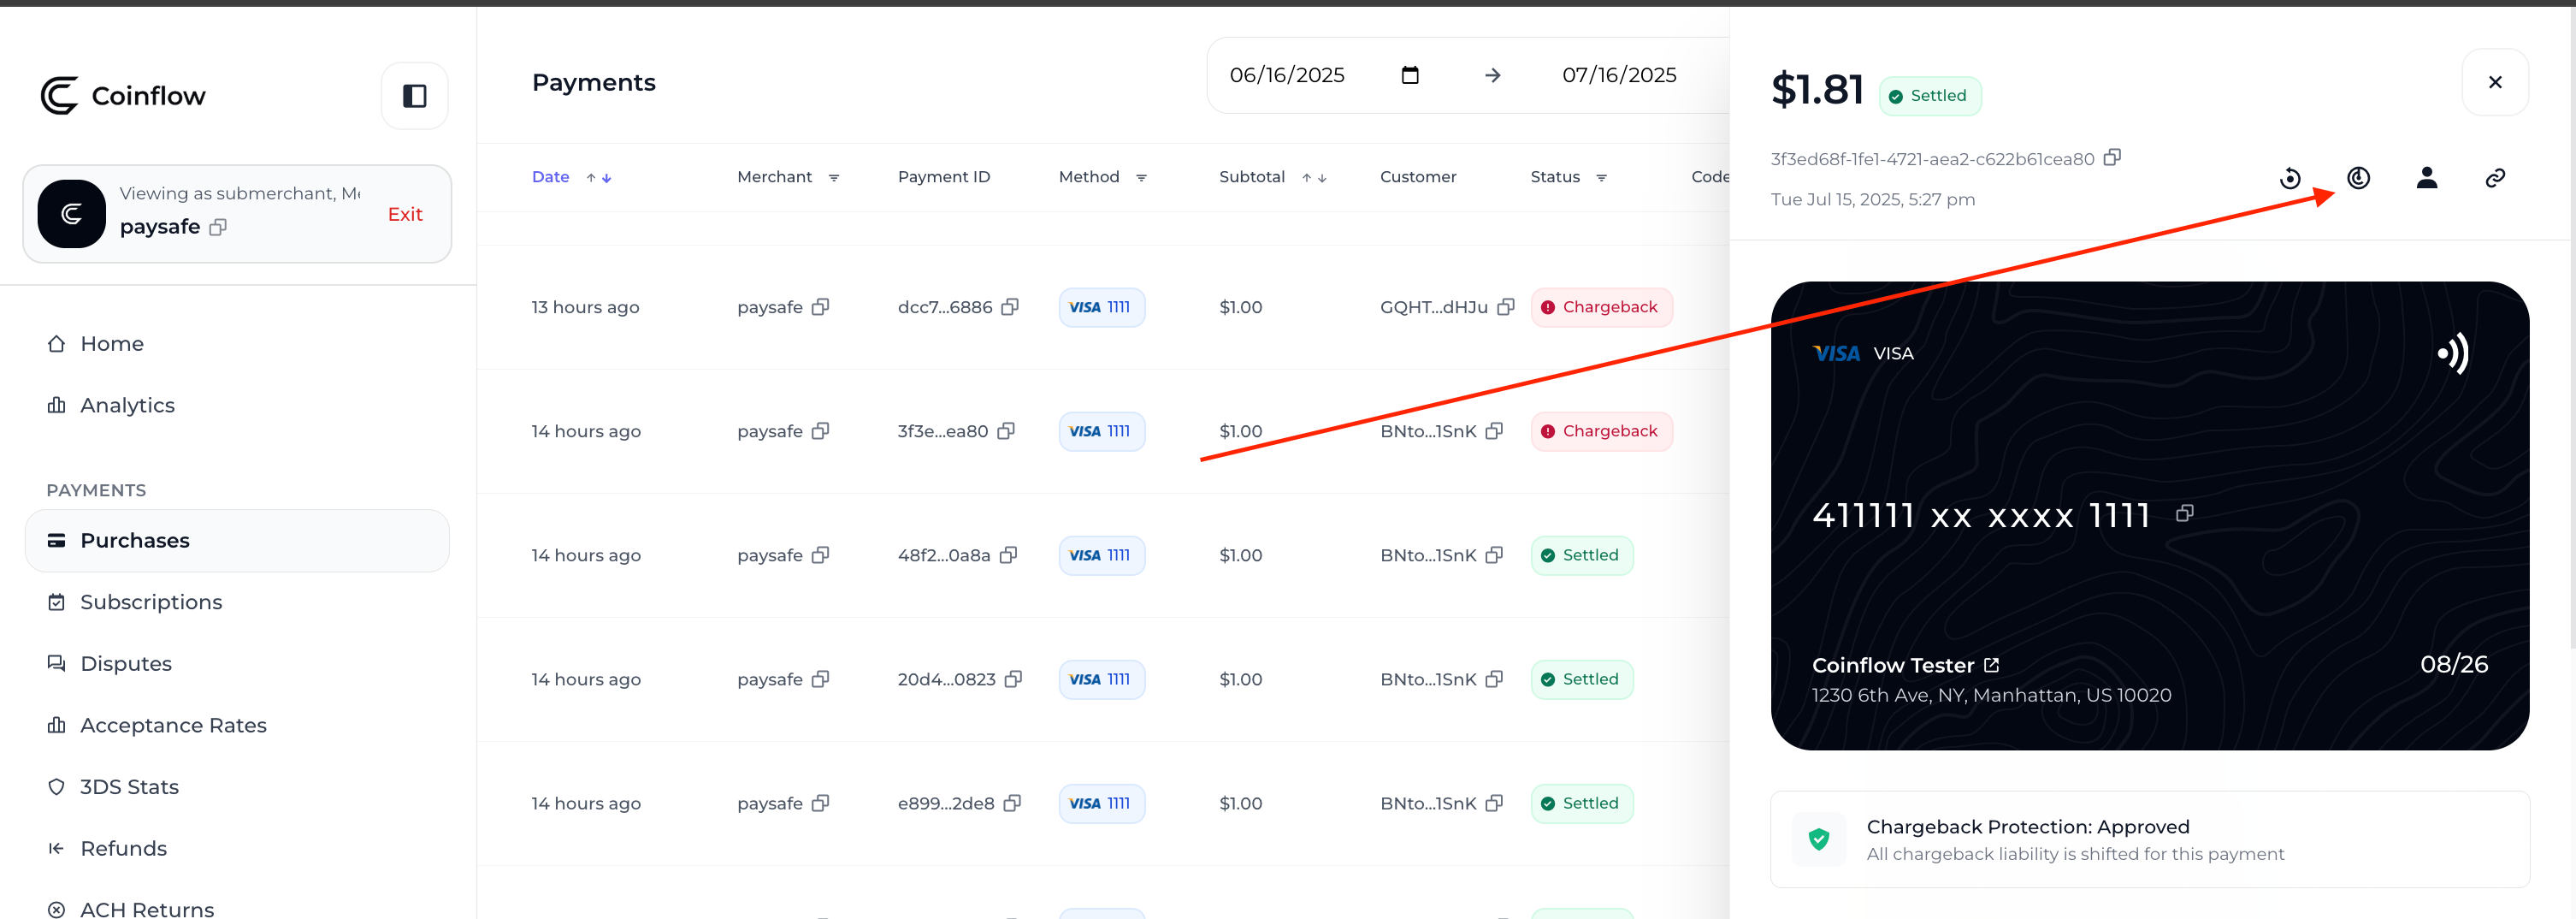This screenshot has width=2576, height=919.
Task: Open payment history clock icon
Action: (x=2358, y=178)
